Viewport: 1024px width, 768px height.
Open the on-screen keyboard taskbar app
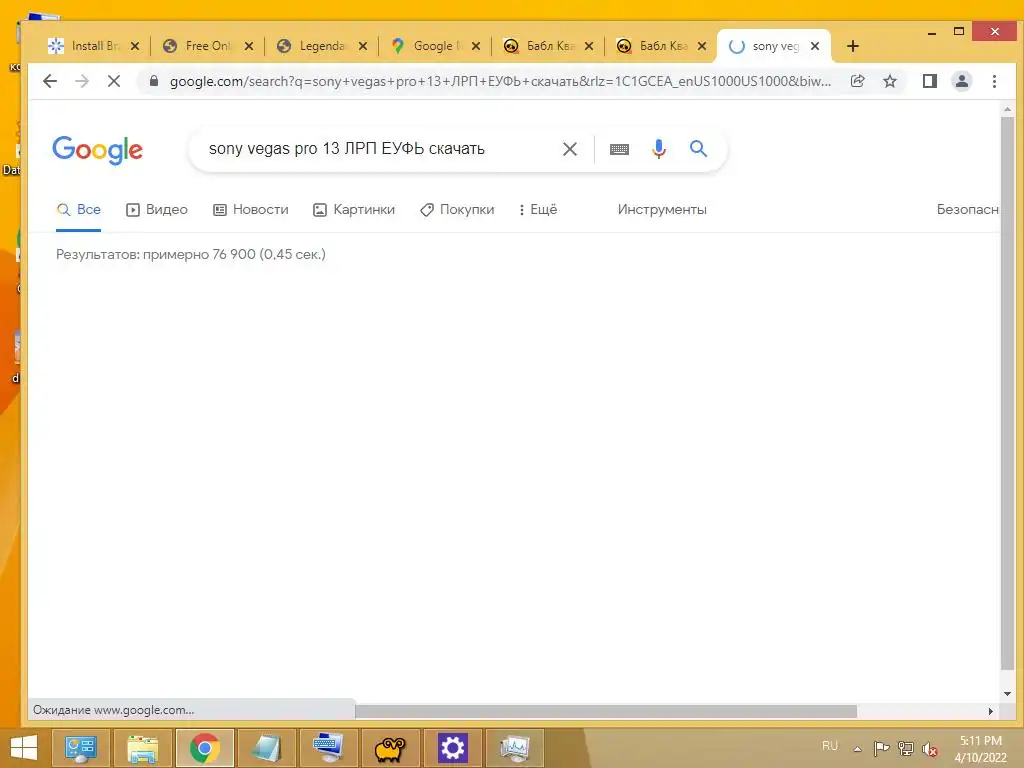coord(328,748)
